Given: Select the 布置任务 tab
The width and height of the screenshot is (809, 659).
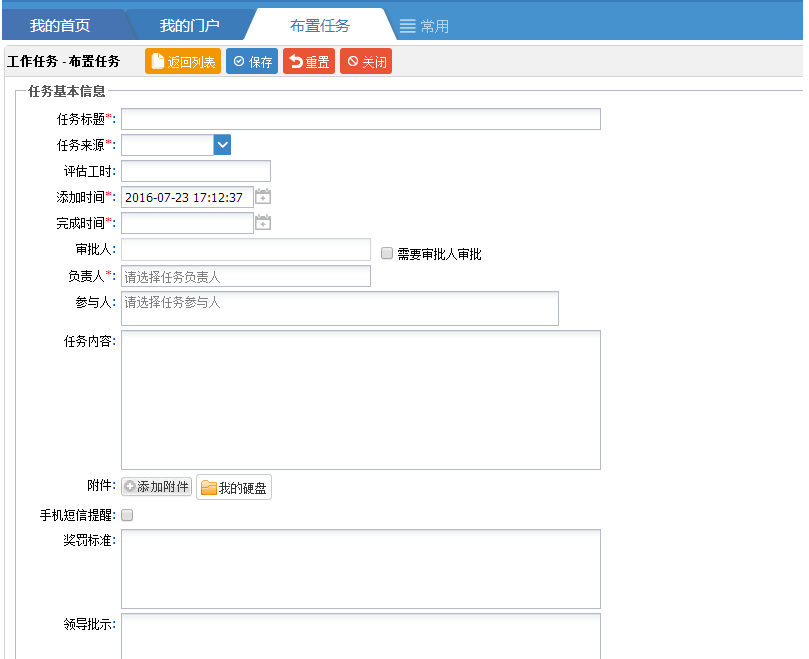Looking at the screenshot, I should 320,25.
